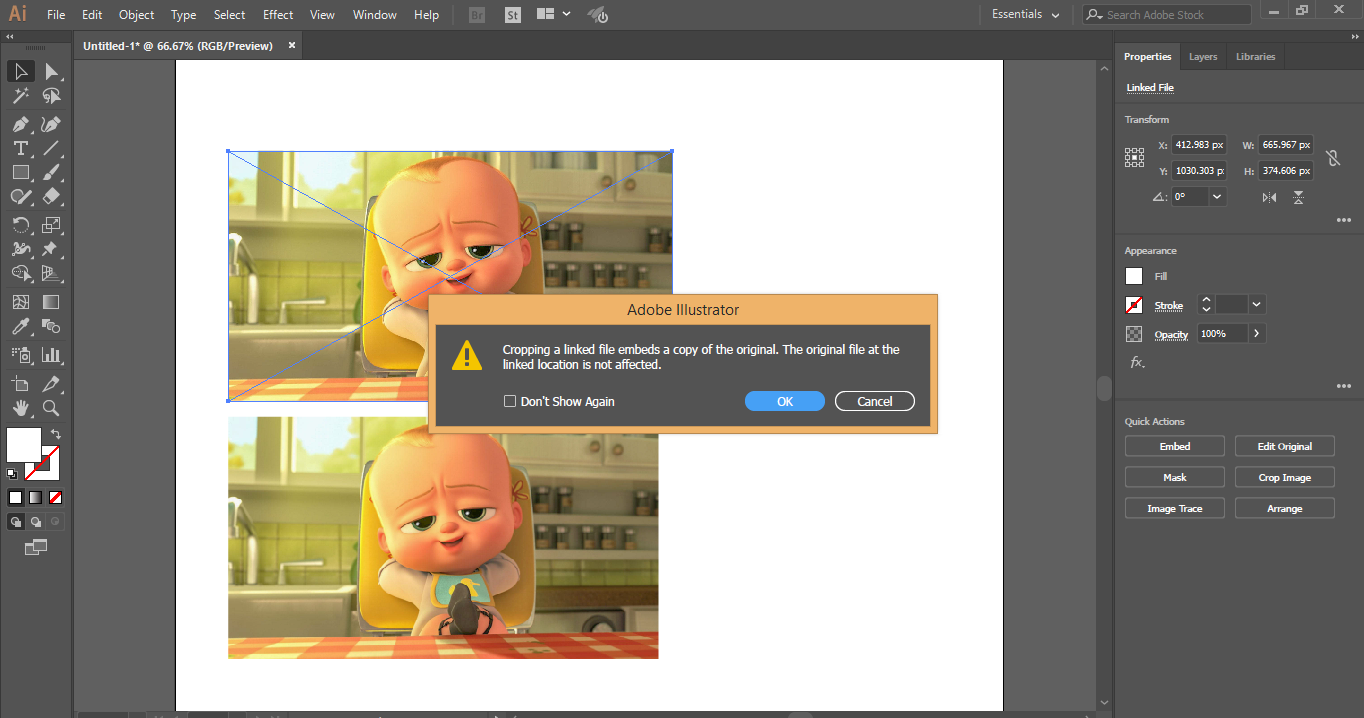1364x718 pixels.
Task: Confirm cropping by clicking OK
Action: pos(784,400)
